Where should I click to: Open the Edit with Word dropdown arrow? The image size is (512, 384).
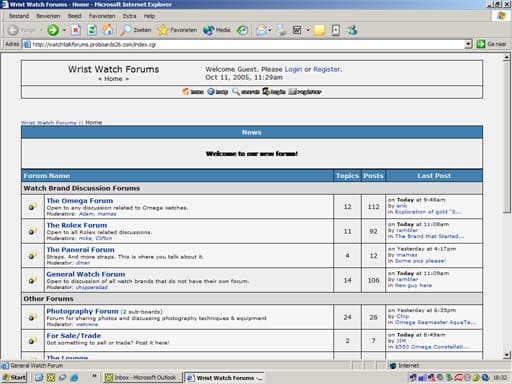point(308,30)
